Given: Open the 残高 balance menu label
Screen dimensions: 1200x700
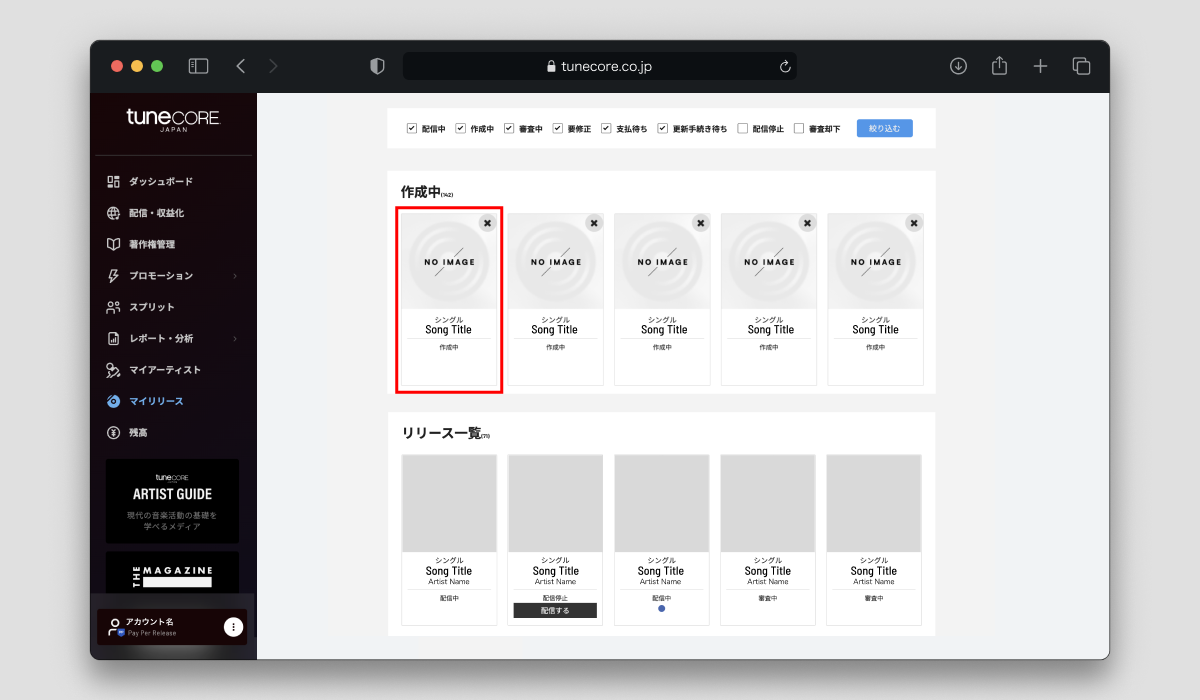Looking at the screenshot, I should [x=138, y=433].
